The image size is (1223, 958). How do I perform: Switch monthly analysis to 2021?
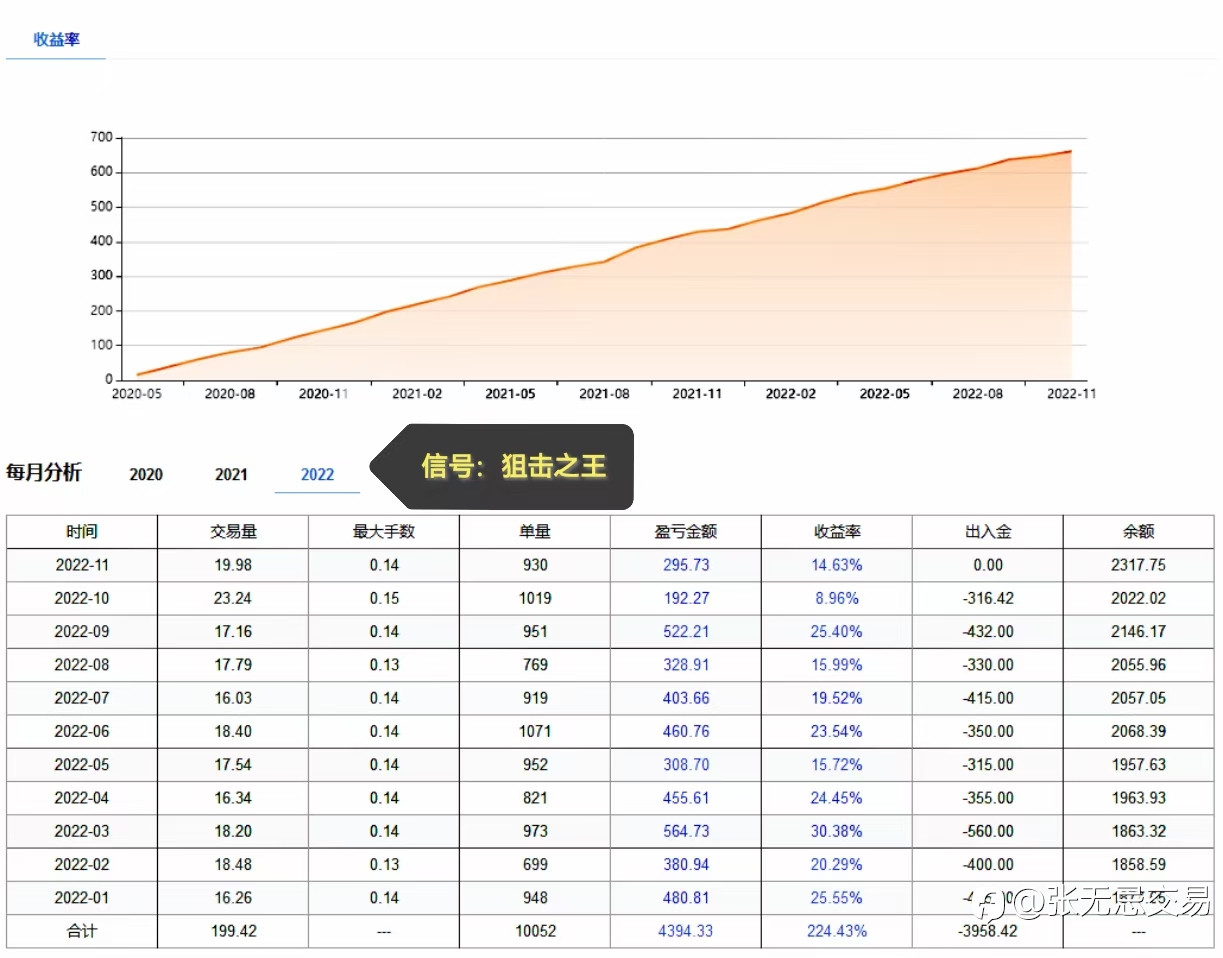[231, 475]
